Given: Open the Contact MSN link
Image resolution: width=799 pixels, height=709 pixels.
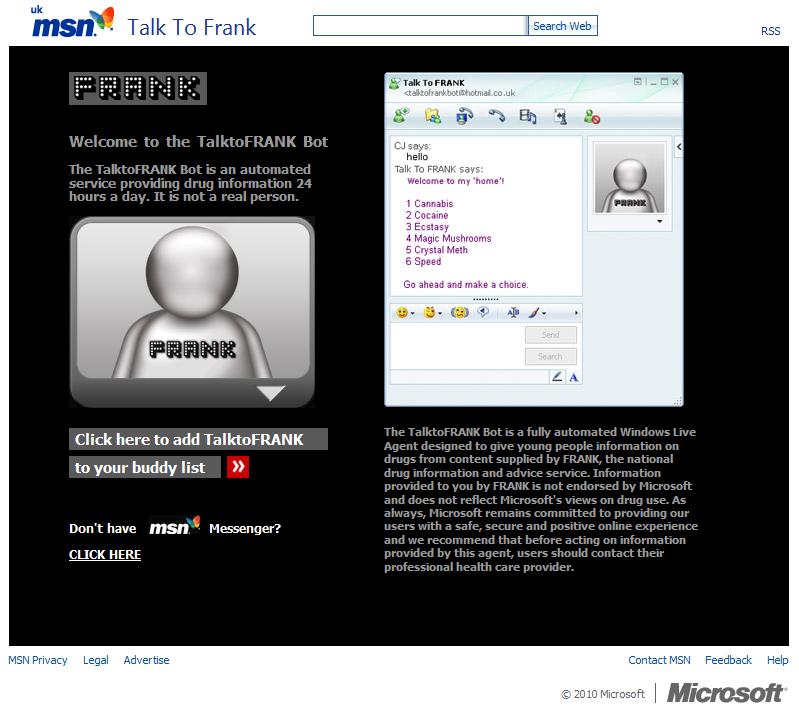Looking at the screenshot, I should point(659,660).
